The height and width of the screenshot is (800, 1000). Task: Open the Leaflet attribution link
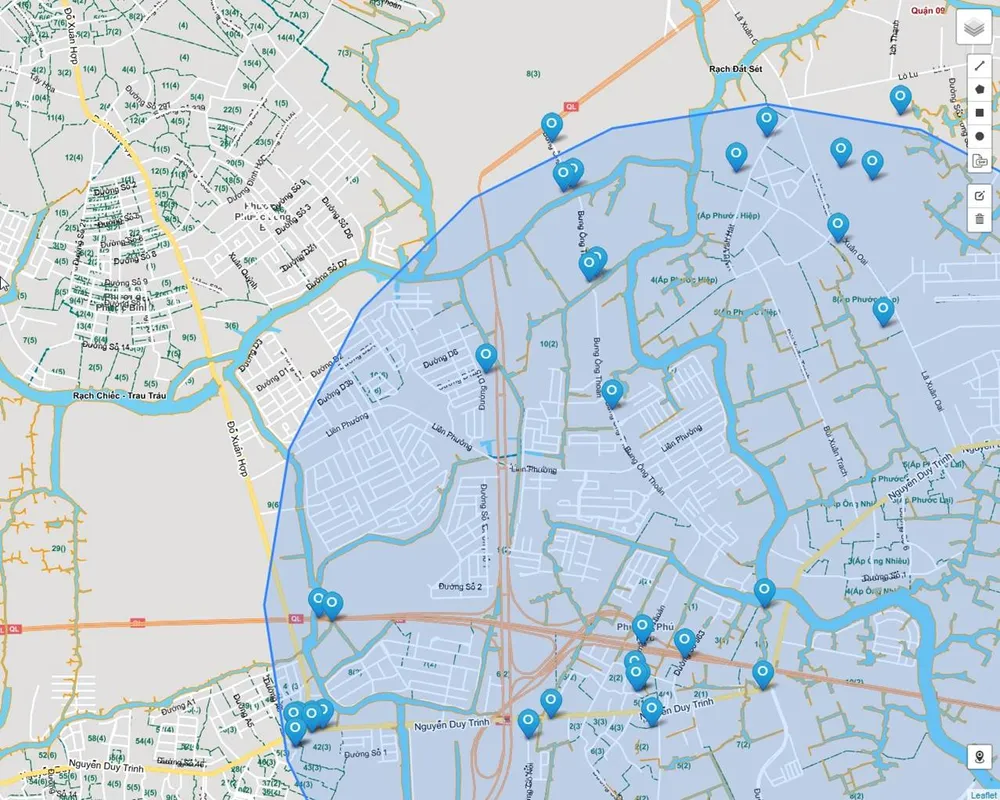[x=982, y=794]
